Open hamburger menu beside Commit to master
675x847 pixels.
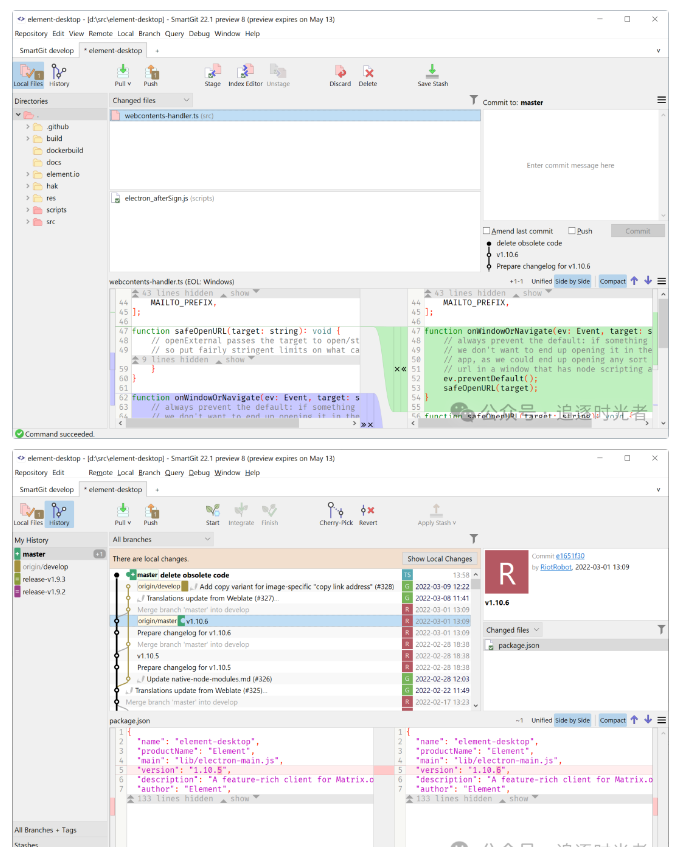[662, 100]
